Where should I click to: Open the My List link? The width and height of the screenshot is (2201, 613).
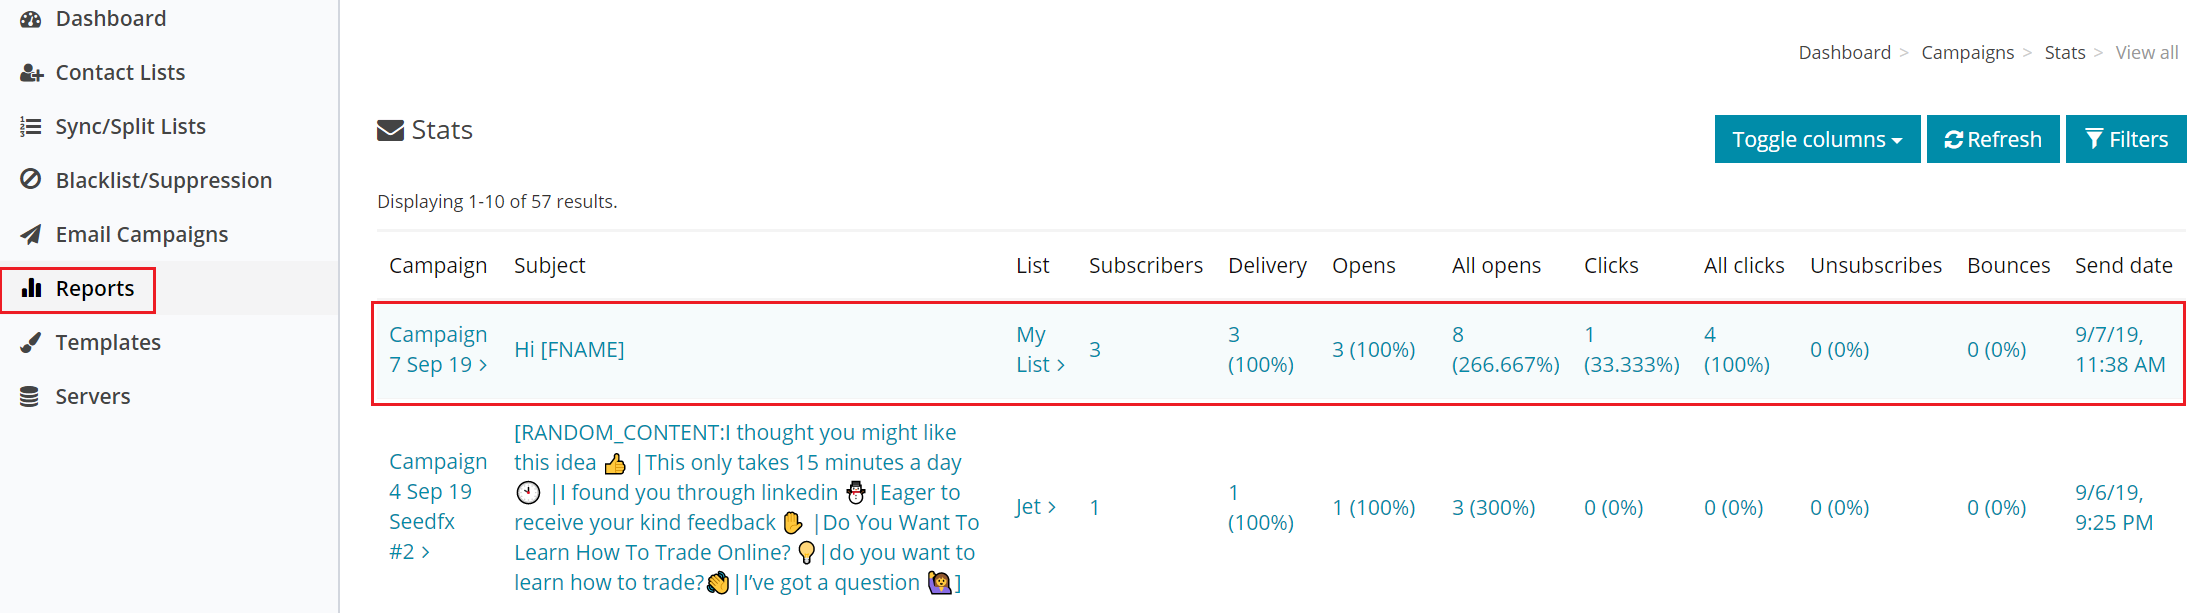pyautogui.click(x=1040, y=349)
